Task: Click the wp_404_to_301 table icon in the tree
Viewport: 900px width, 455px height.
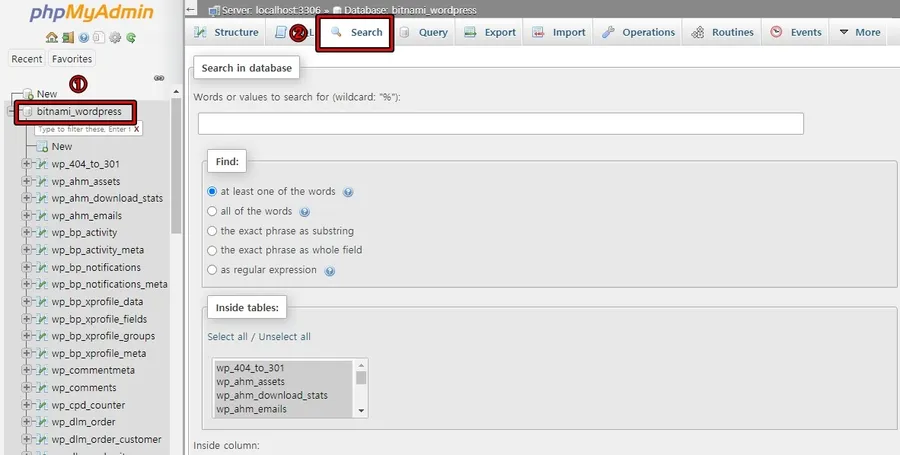Action: pyautogui.click(x=42, y=164)
